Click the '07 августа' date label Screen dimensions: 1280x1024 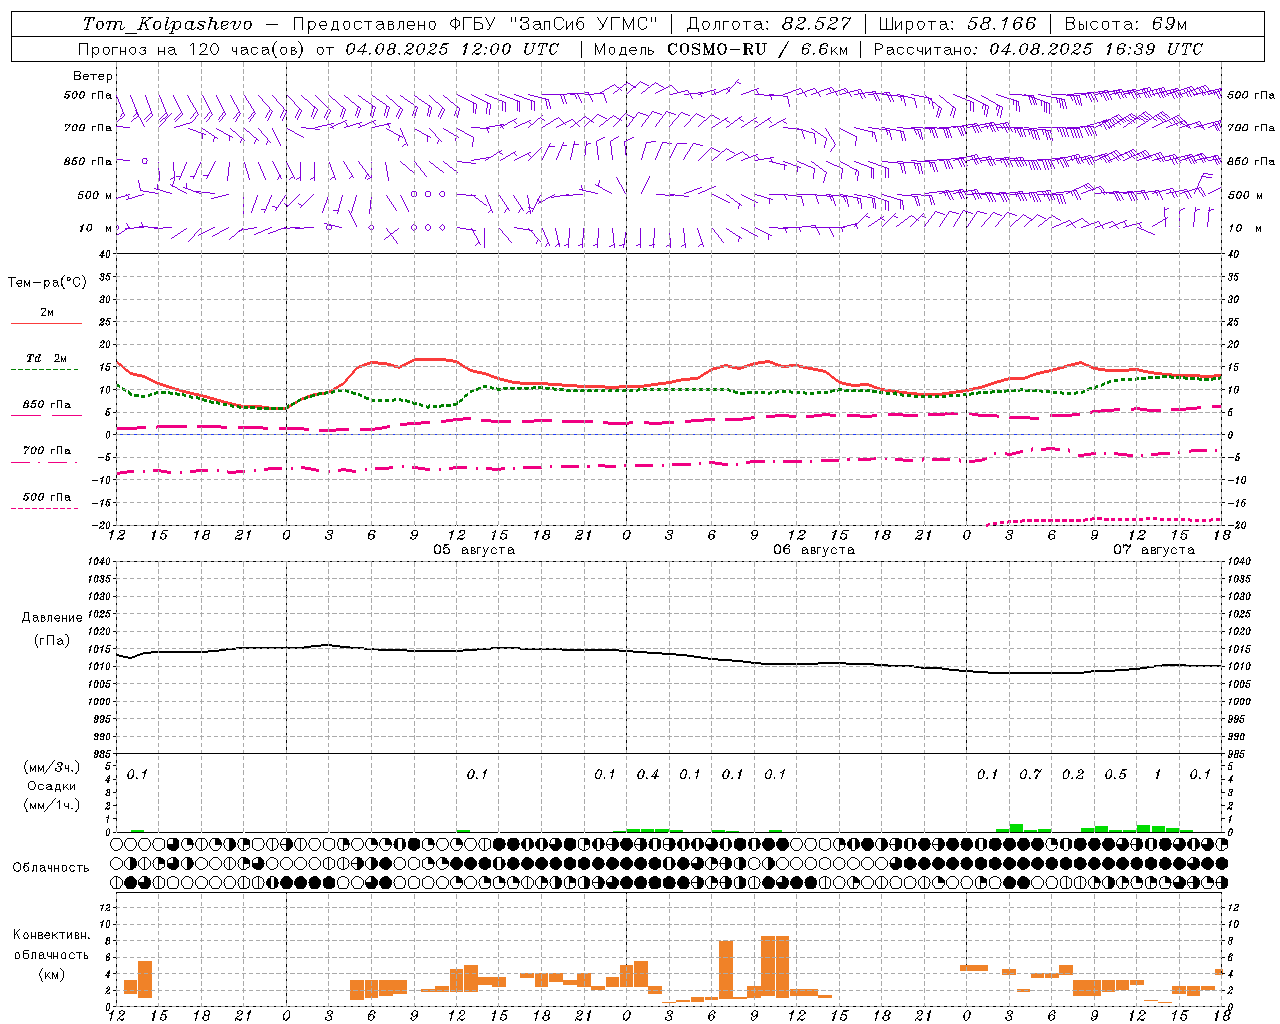(x=1153, y=550)
